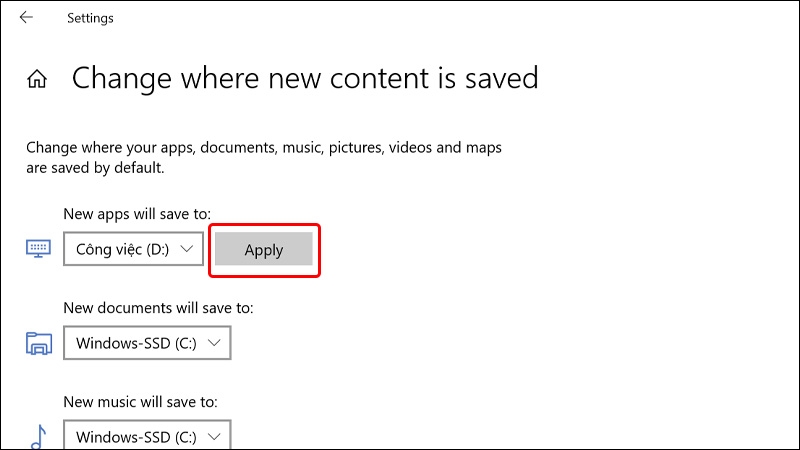Click the "Change where new content is saved" heading
The image size is (800, 450).
point(305,78)
